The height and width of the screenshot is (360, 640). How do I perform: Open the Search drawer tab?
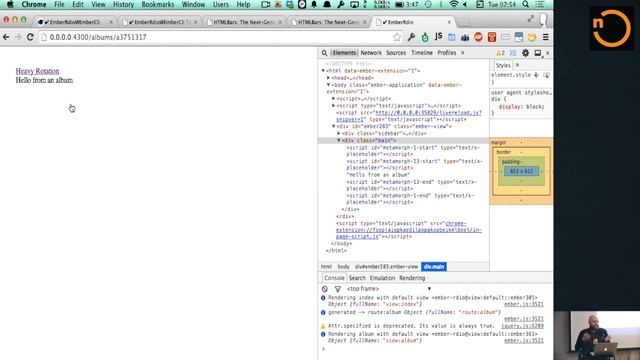tap(357, 278)
